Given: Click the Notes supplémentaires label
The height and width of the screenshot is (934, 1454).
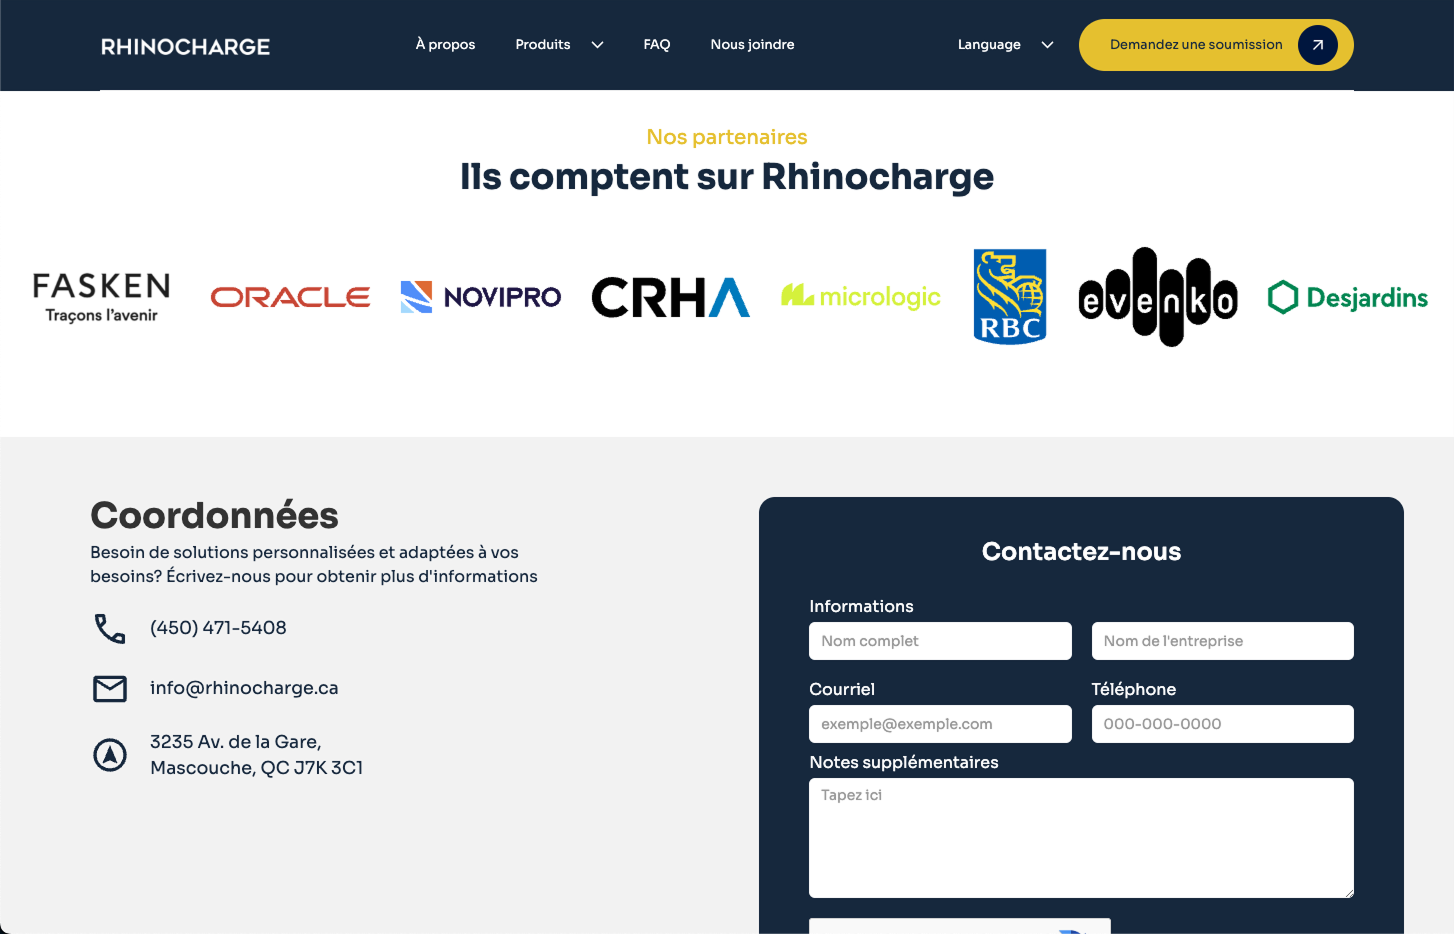Looking at the screenshot, I should 904,762.
